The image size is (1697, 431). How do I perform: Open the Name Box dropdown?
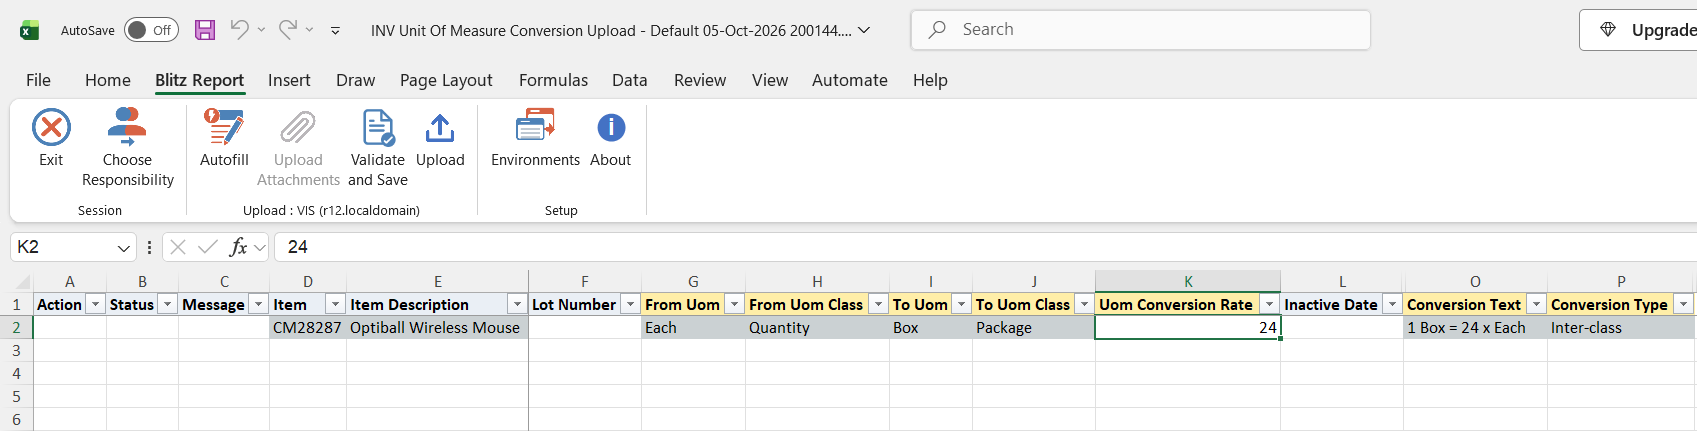click(x=124, y=247)
